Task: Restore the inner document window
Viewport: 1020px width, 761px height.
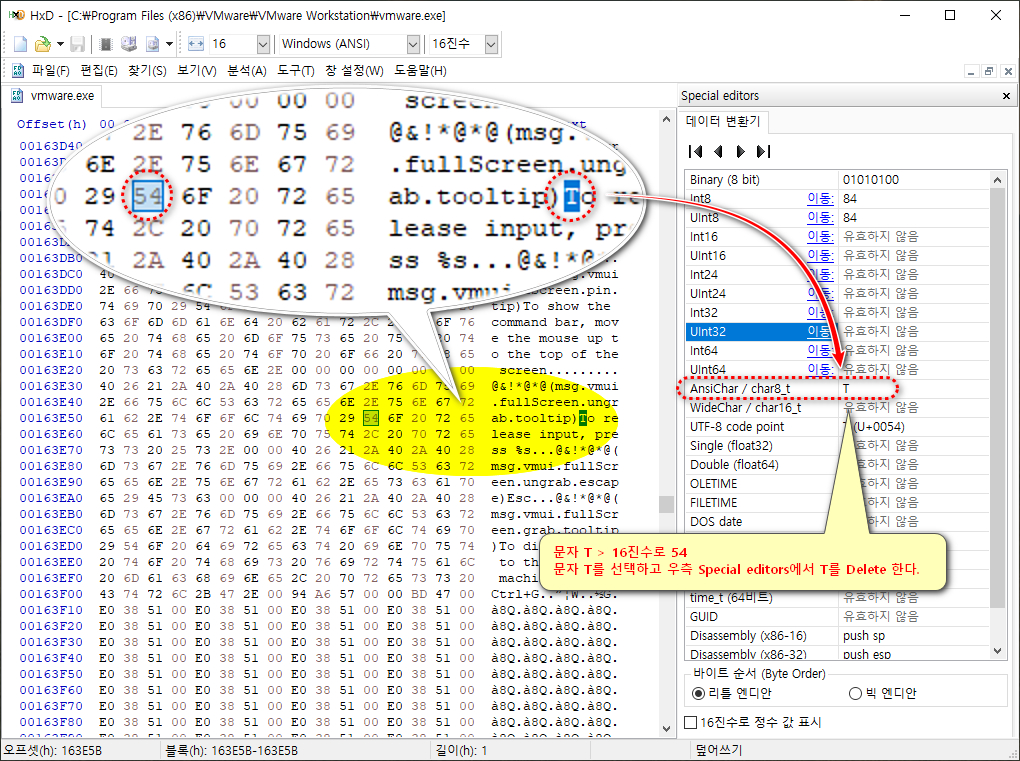Action: tap(989, 72)
